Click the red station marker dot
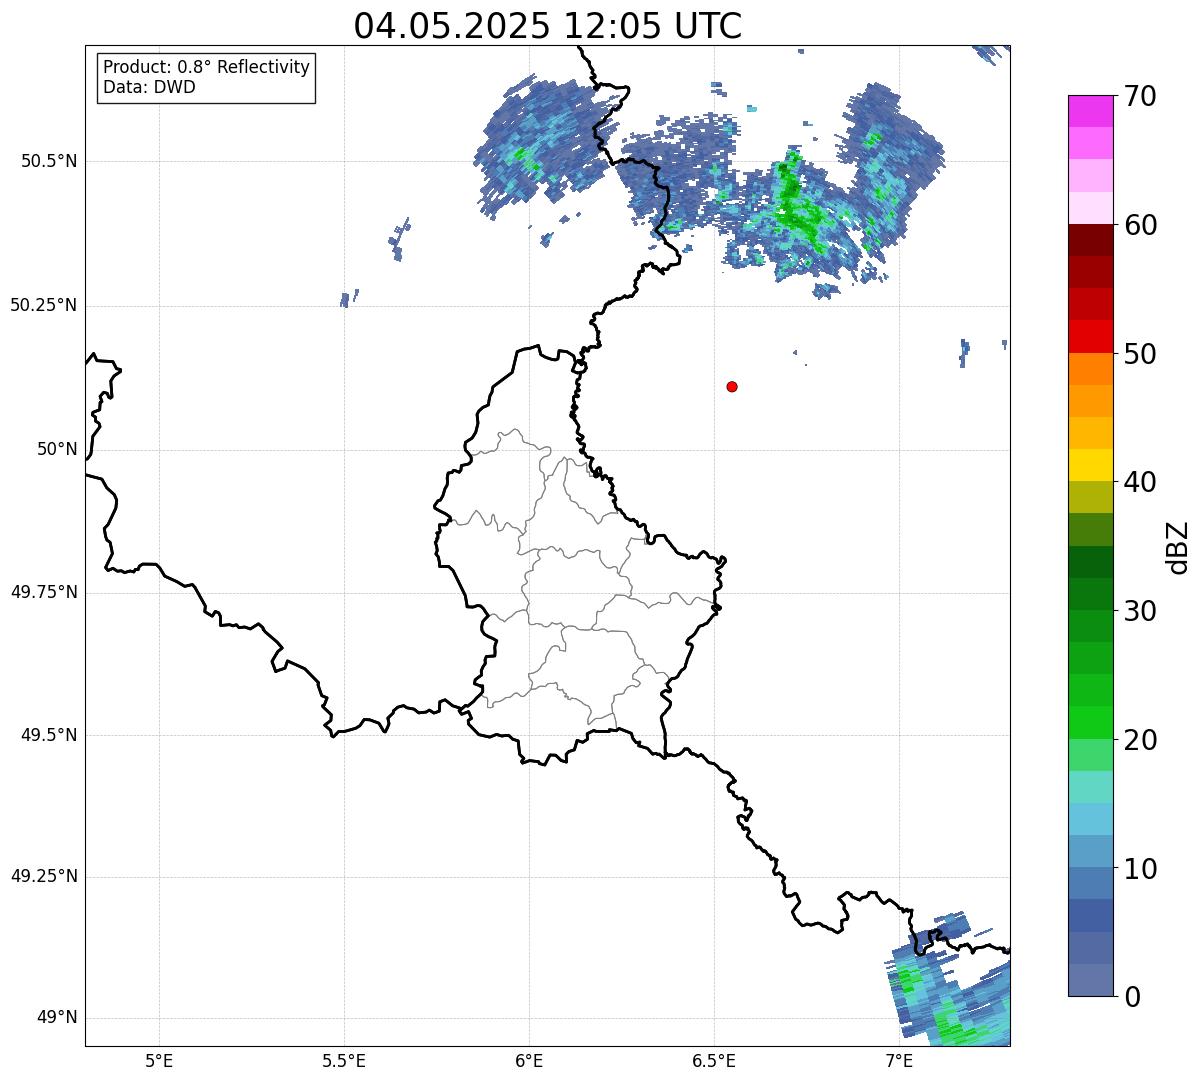1202x1081 pixels. [x=732, y=386]
